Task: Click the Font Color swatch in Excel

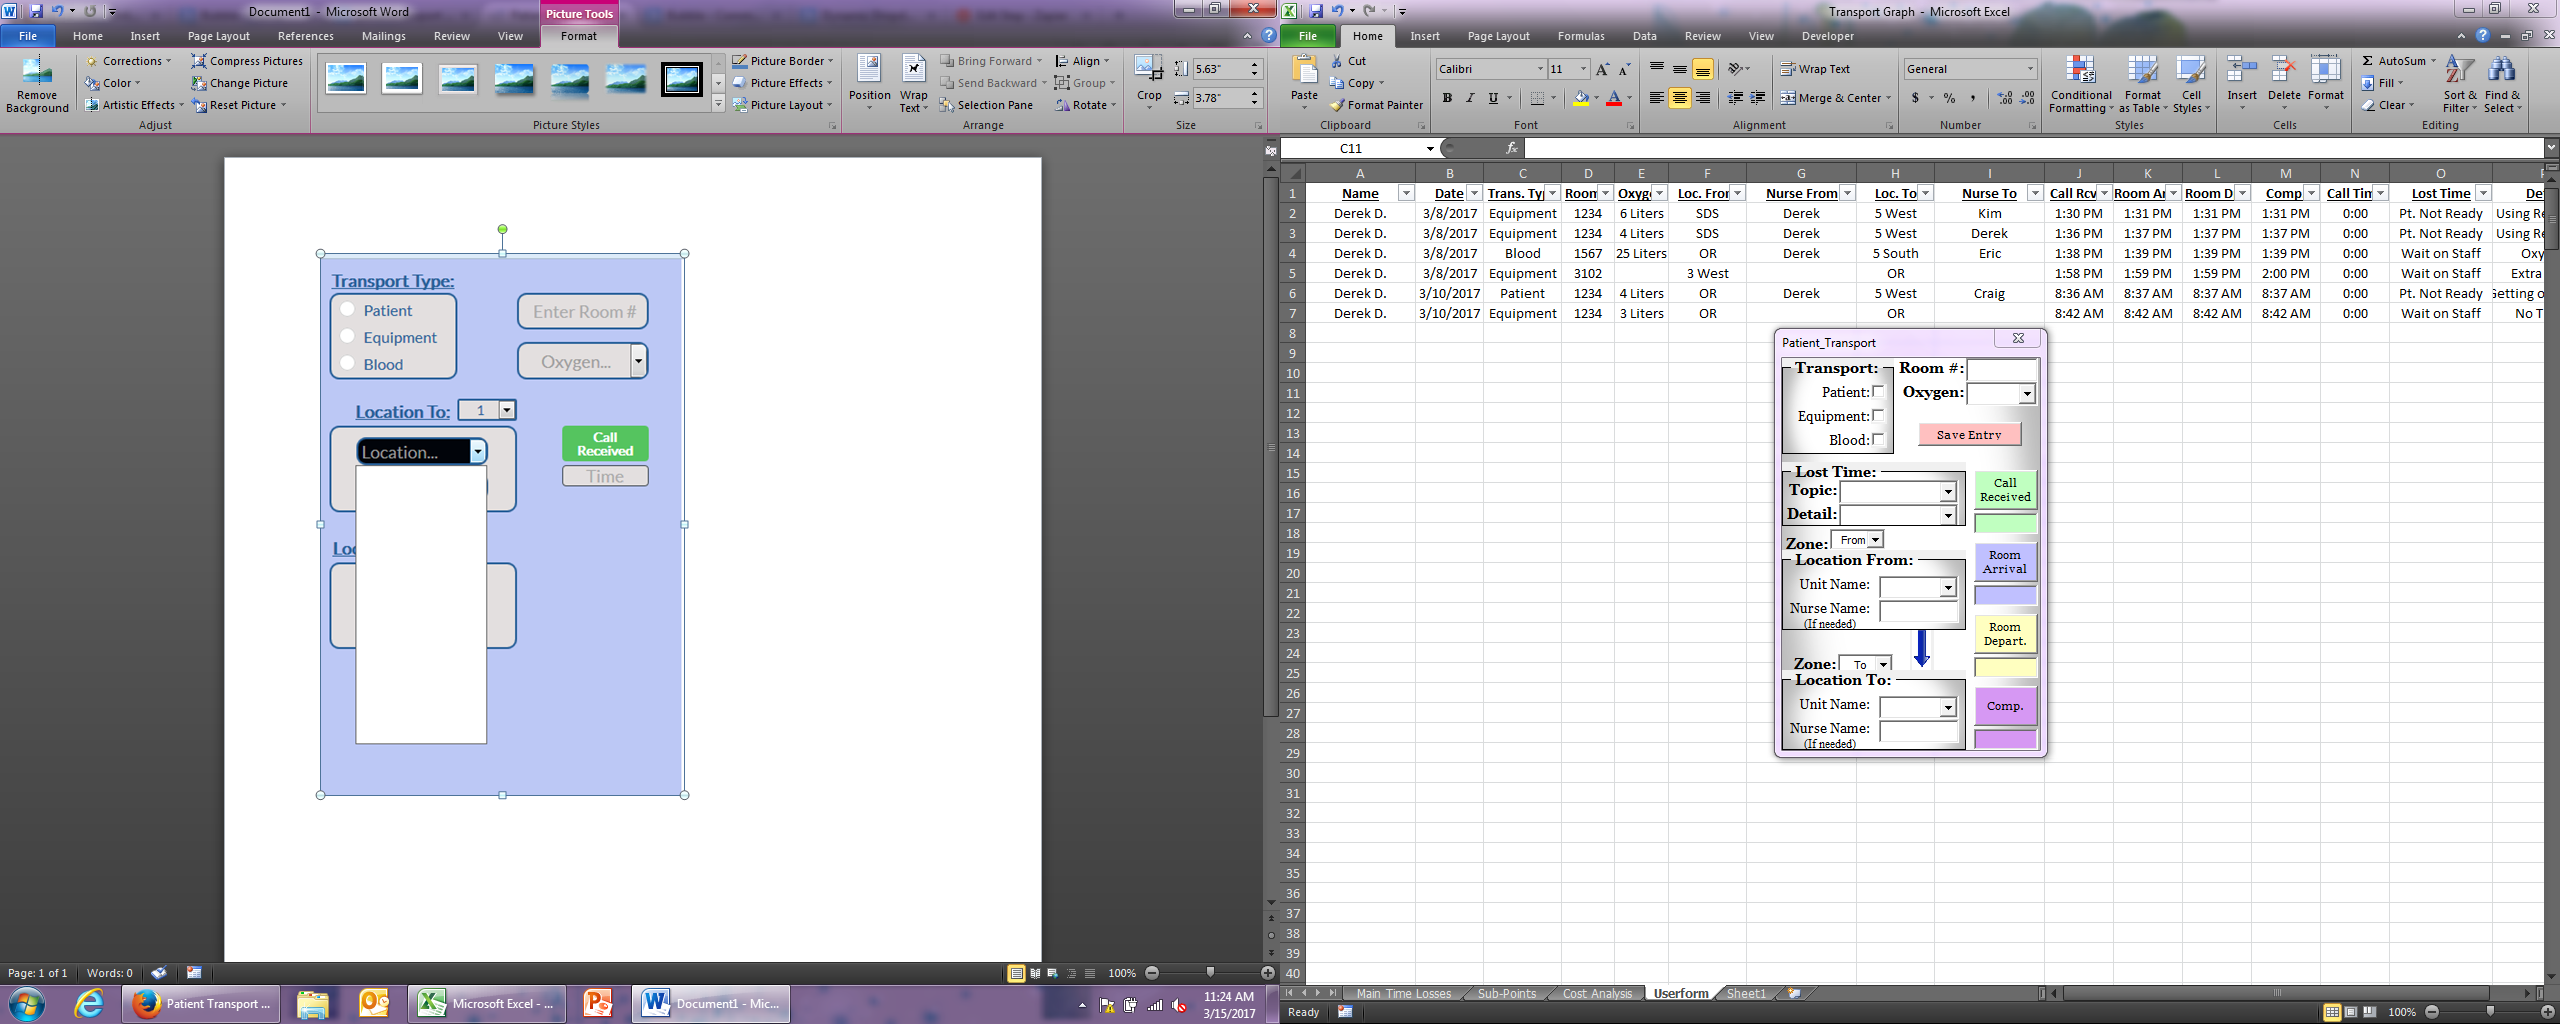Action: click(1613, 98)
